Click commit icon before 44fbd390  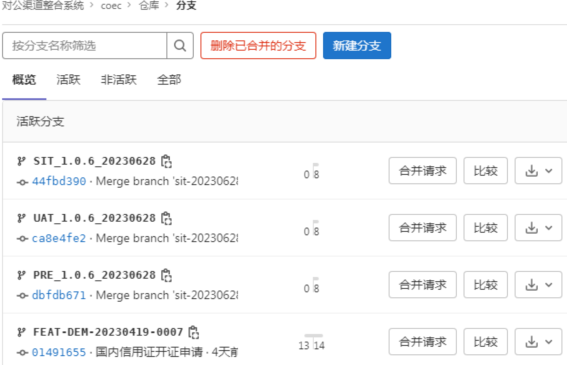coord(22,182)
